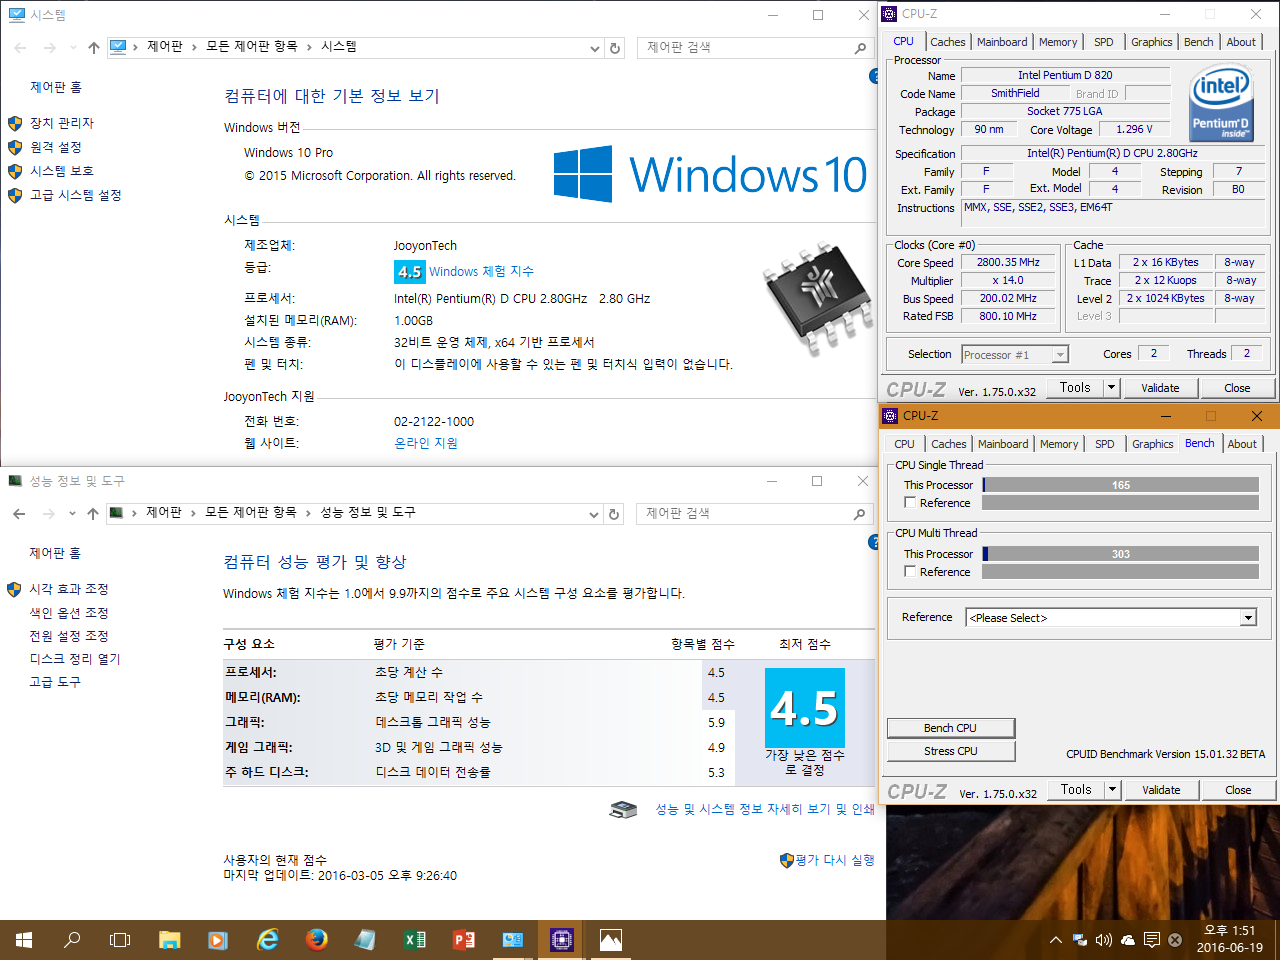This screenshot has width=1280, height=960.
Task: Expand chevron after 모든 제어판 항목 in 시스템 window
Action: 310,47
